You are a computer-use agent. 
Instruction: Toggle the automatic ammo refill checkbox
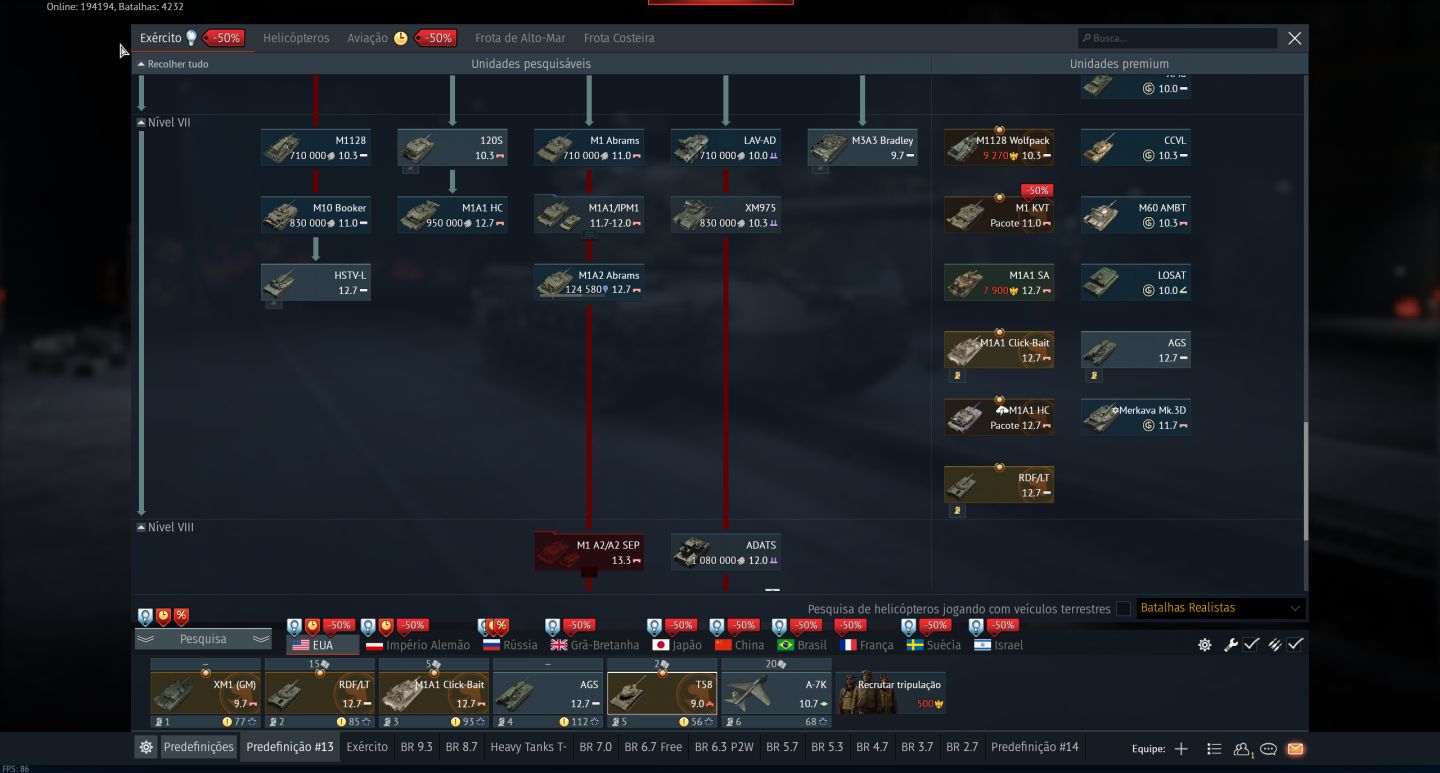[1295, 645]
